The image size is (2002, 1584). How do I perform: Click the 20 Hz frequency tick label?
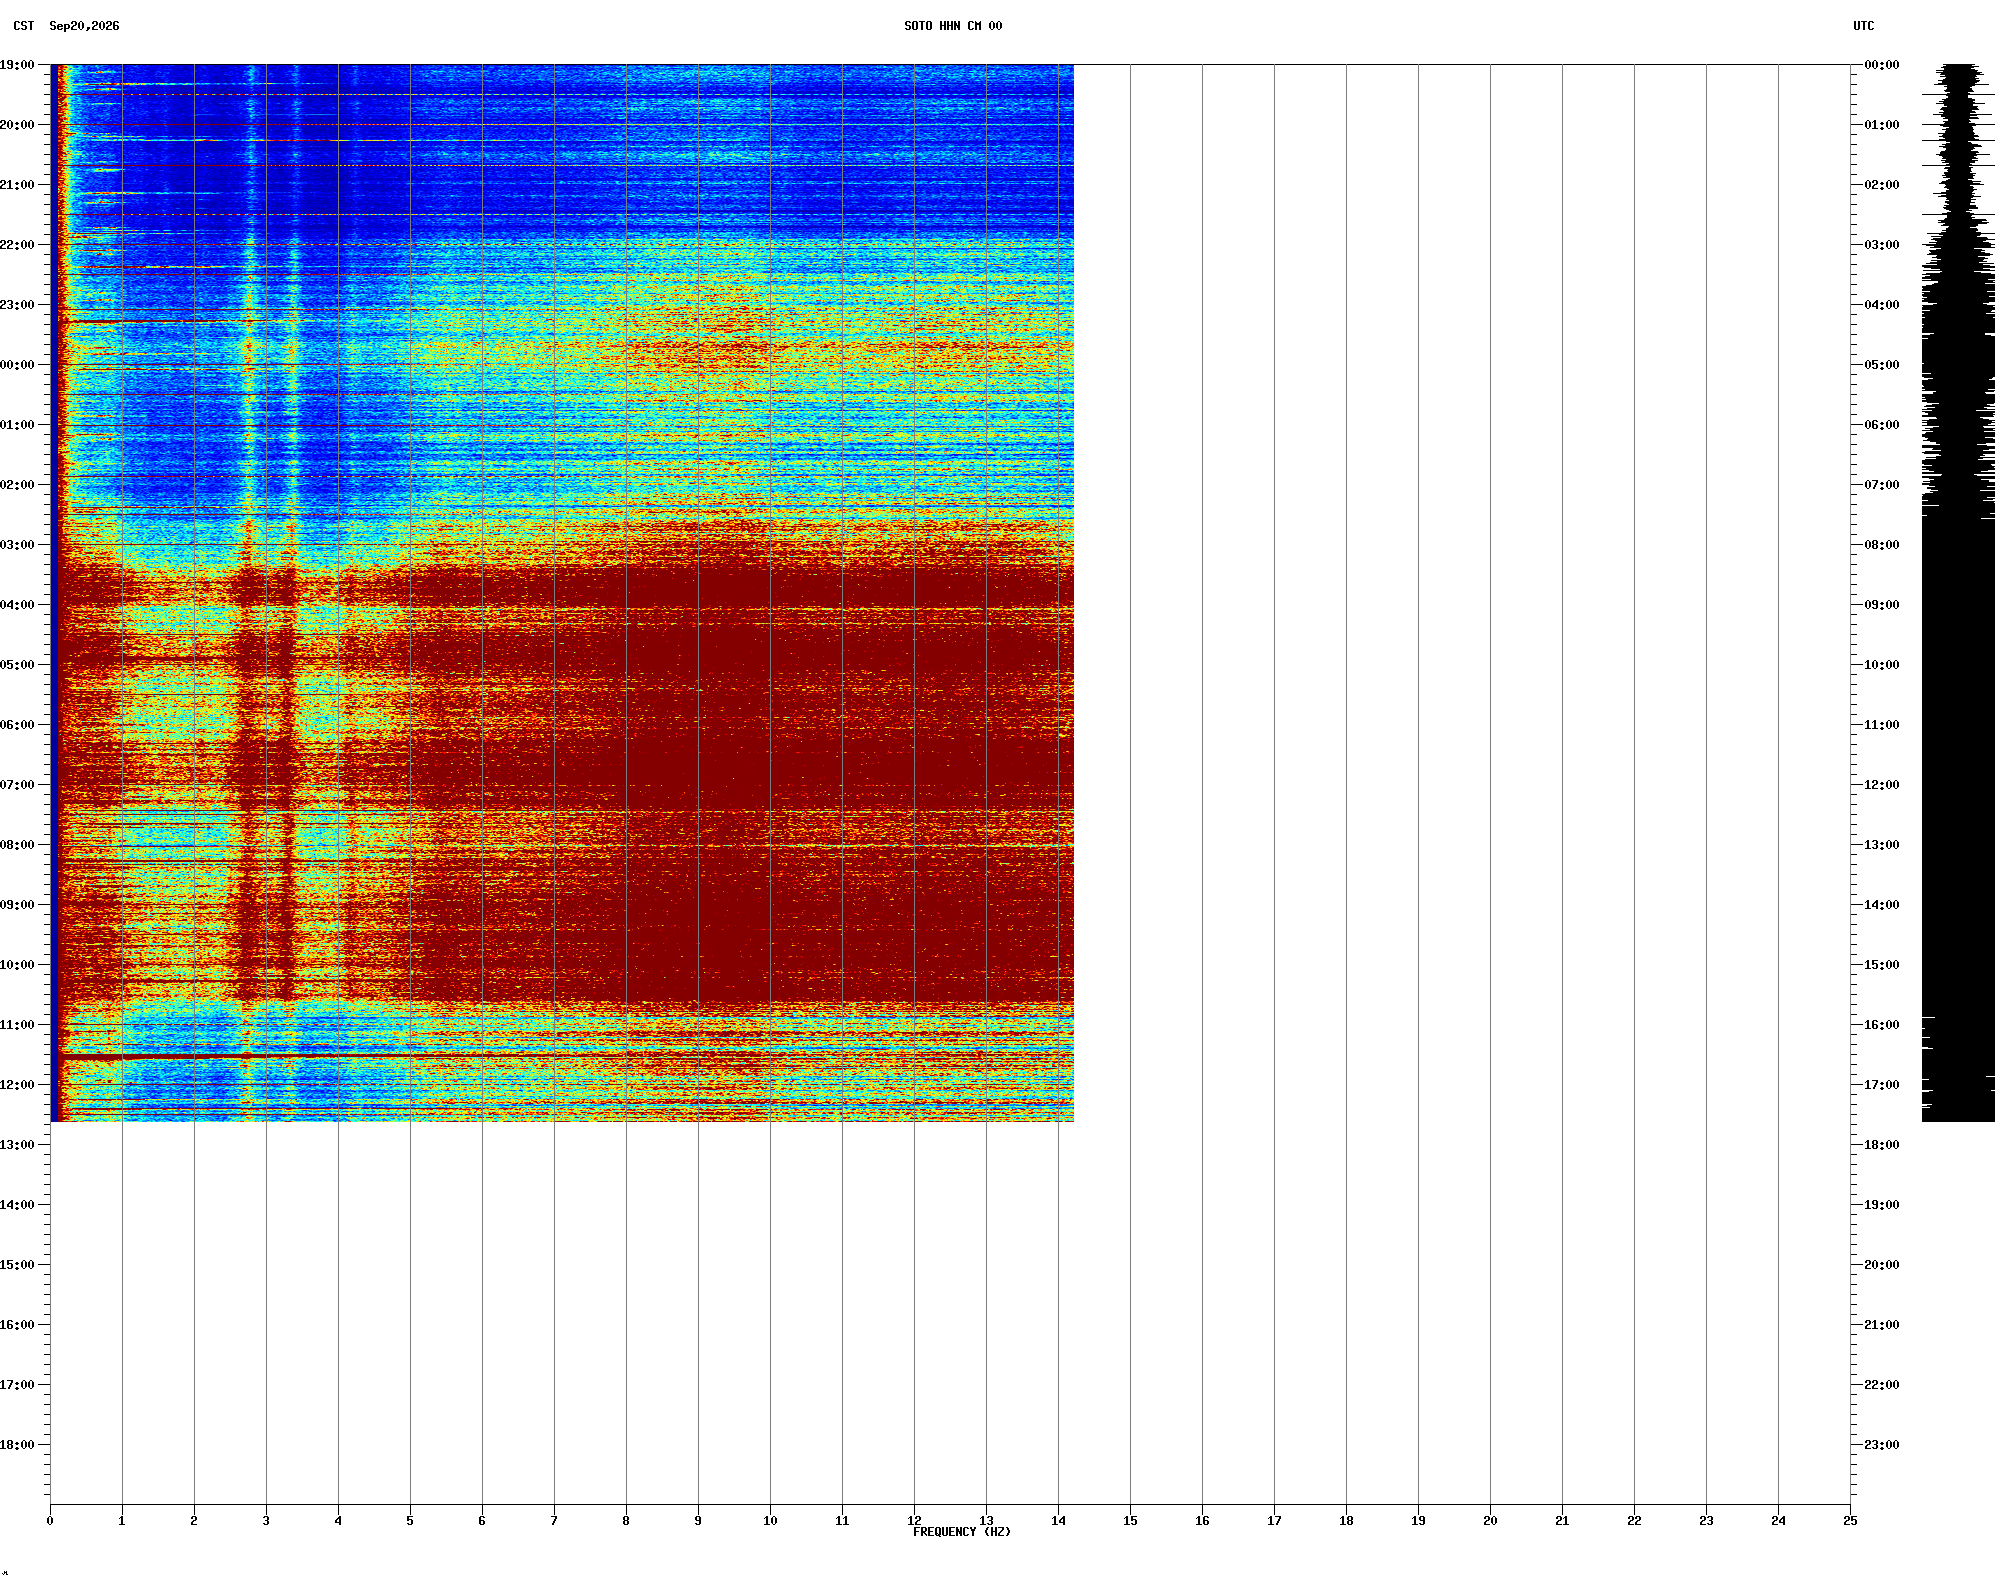[x=1490, y=1521]
